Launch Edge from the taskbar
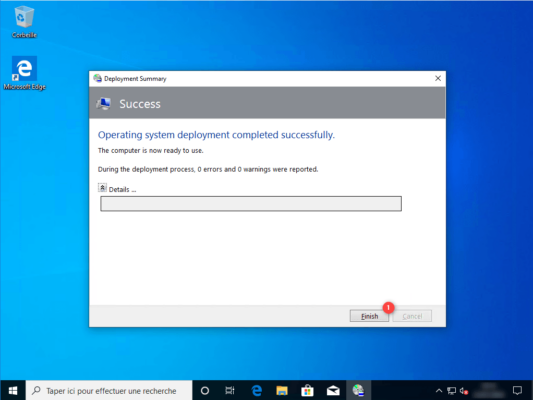This screenshot has width=533, height=400. tap(257, 390)
